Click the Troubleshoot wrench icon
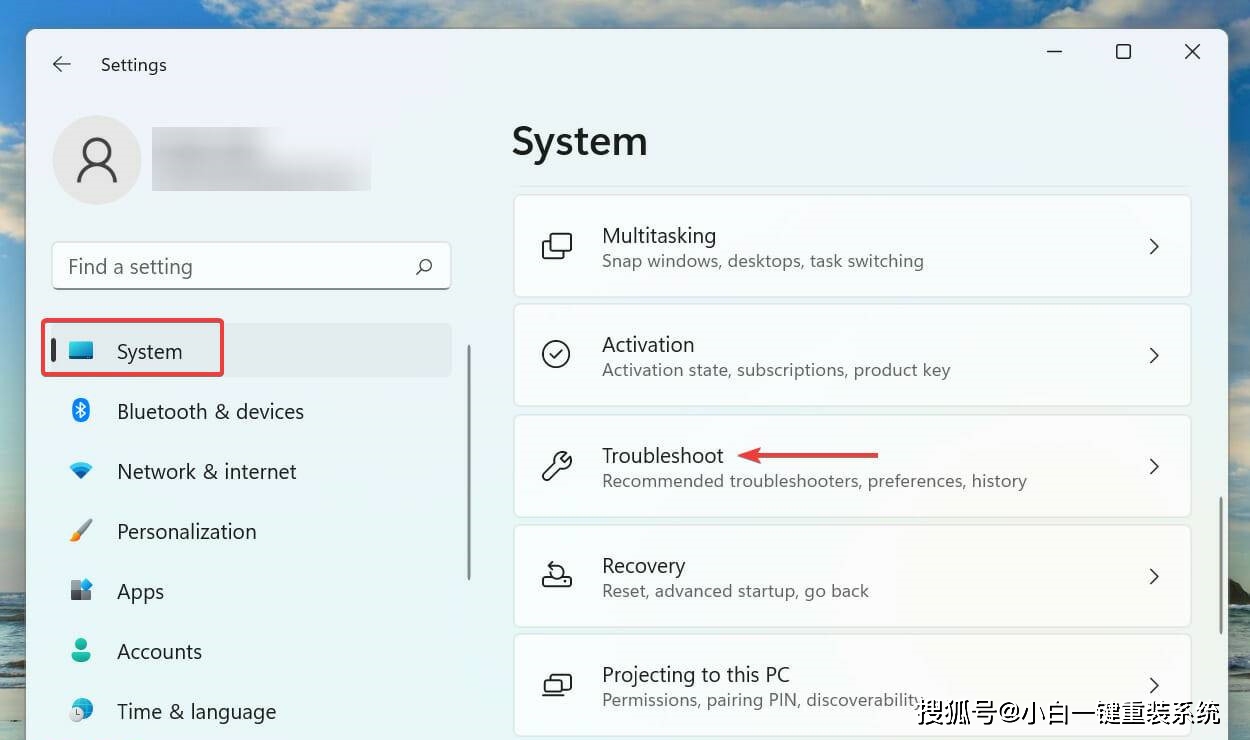The width and height of the screenshot is (1250, 740). 557,466
